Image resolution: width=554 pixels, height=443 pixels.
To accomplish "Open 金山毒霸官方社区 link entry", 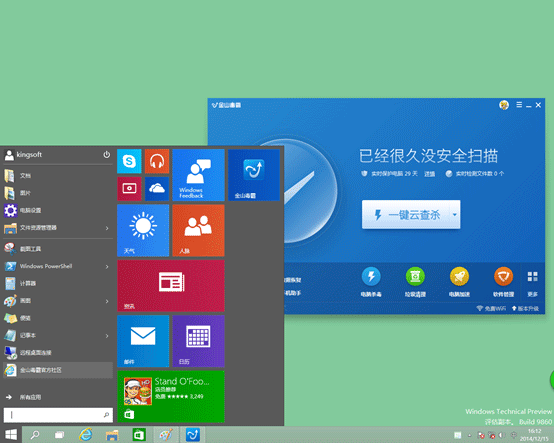I will coord(58,370).
